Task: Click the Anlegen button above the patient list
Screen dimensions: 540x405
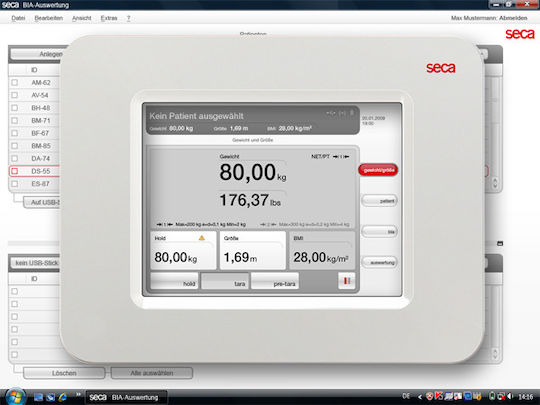Action: (x=37, y=54)
